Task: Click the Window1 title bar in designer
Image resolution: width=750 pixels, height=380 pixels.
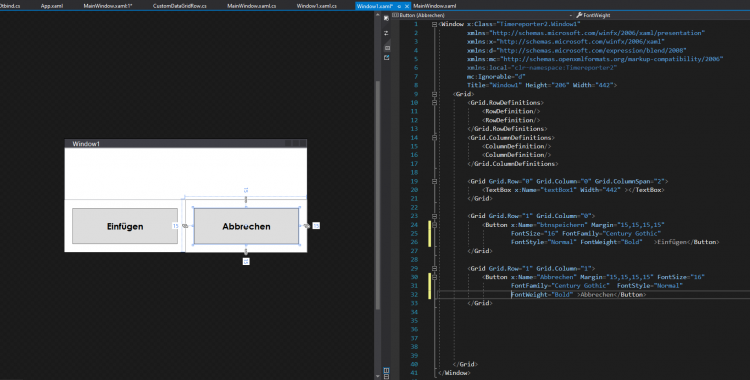Action: coord(186,144)
